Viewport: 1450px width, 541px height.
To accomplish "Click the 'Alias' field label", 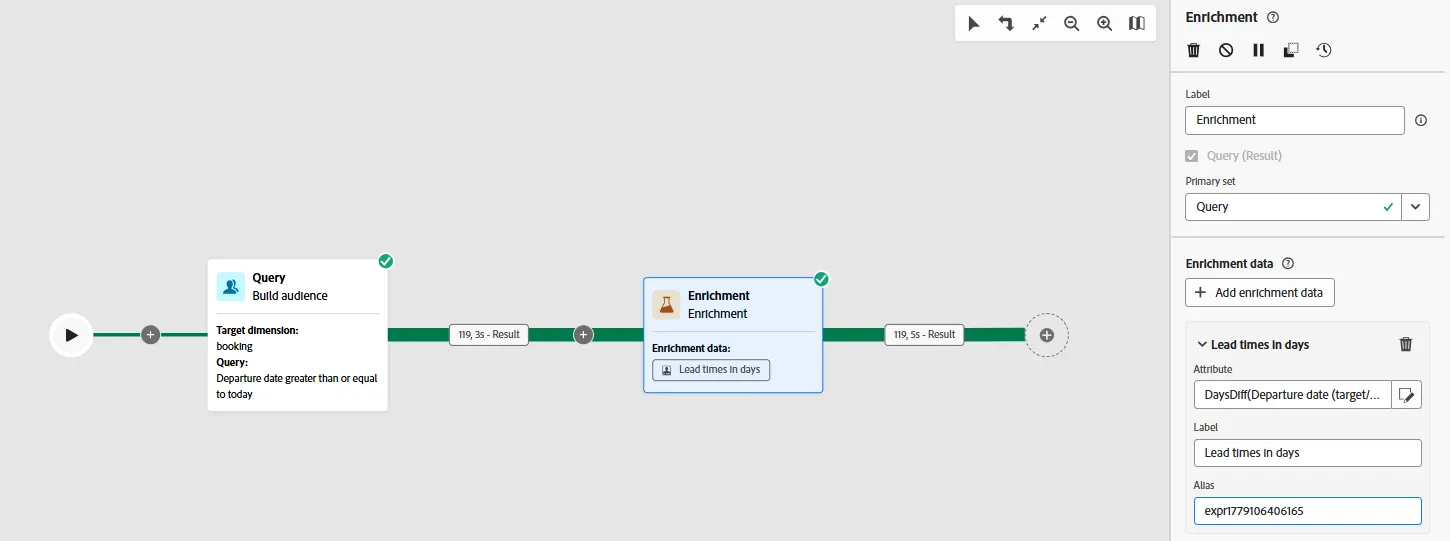I will pos(1204,485).
